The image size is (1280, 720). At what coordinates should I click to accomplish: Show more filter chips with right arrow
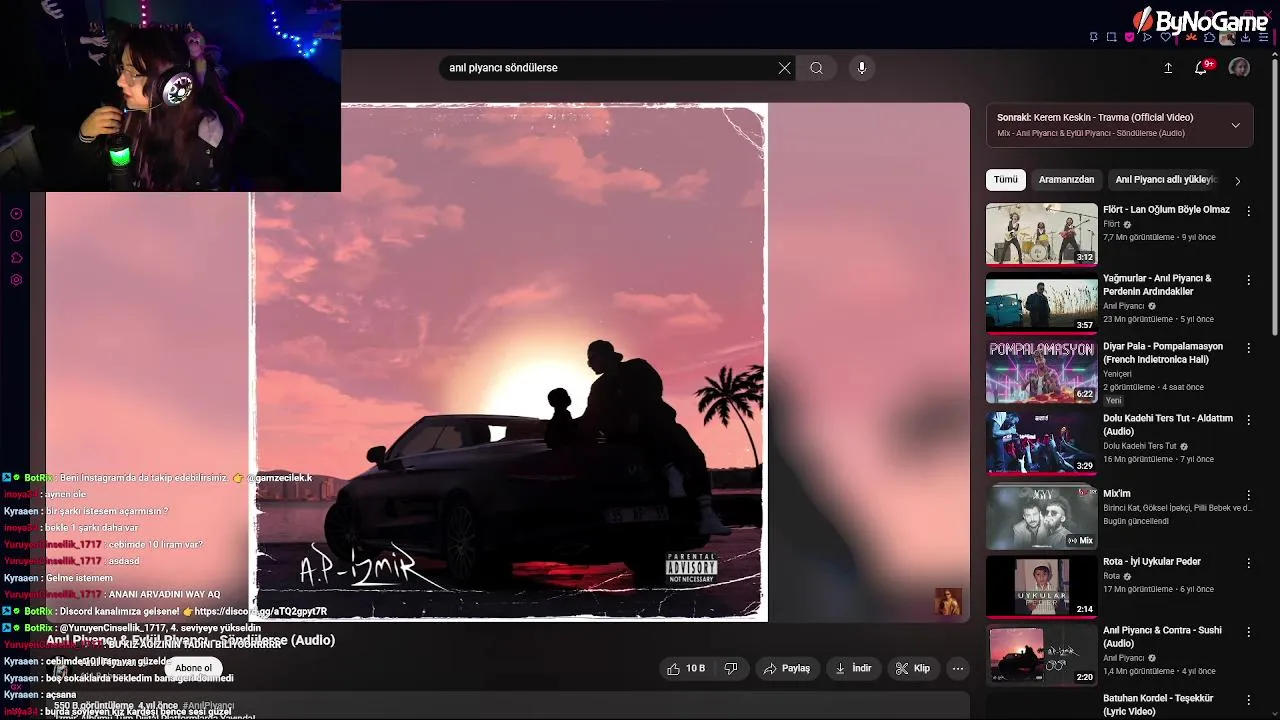click(x=1237, y=181)
